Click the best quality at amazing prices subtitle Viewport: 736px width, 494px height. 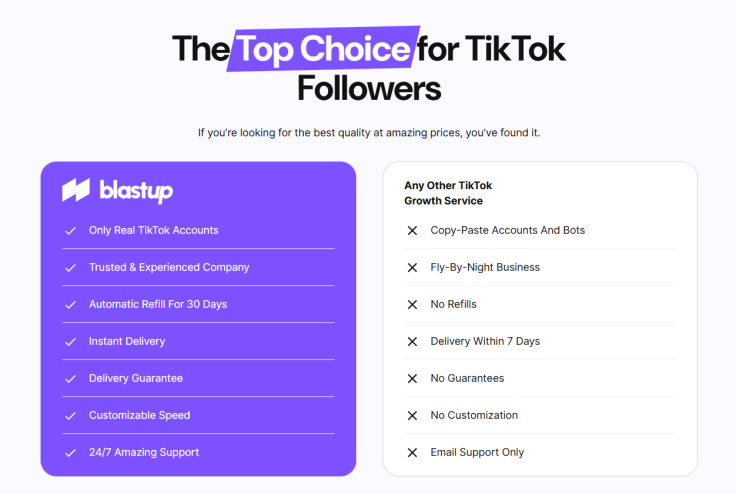pyautogui.click(x=369, y=133)
